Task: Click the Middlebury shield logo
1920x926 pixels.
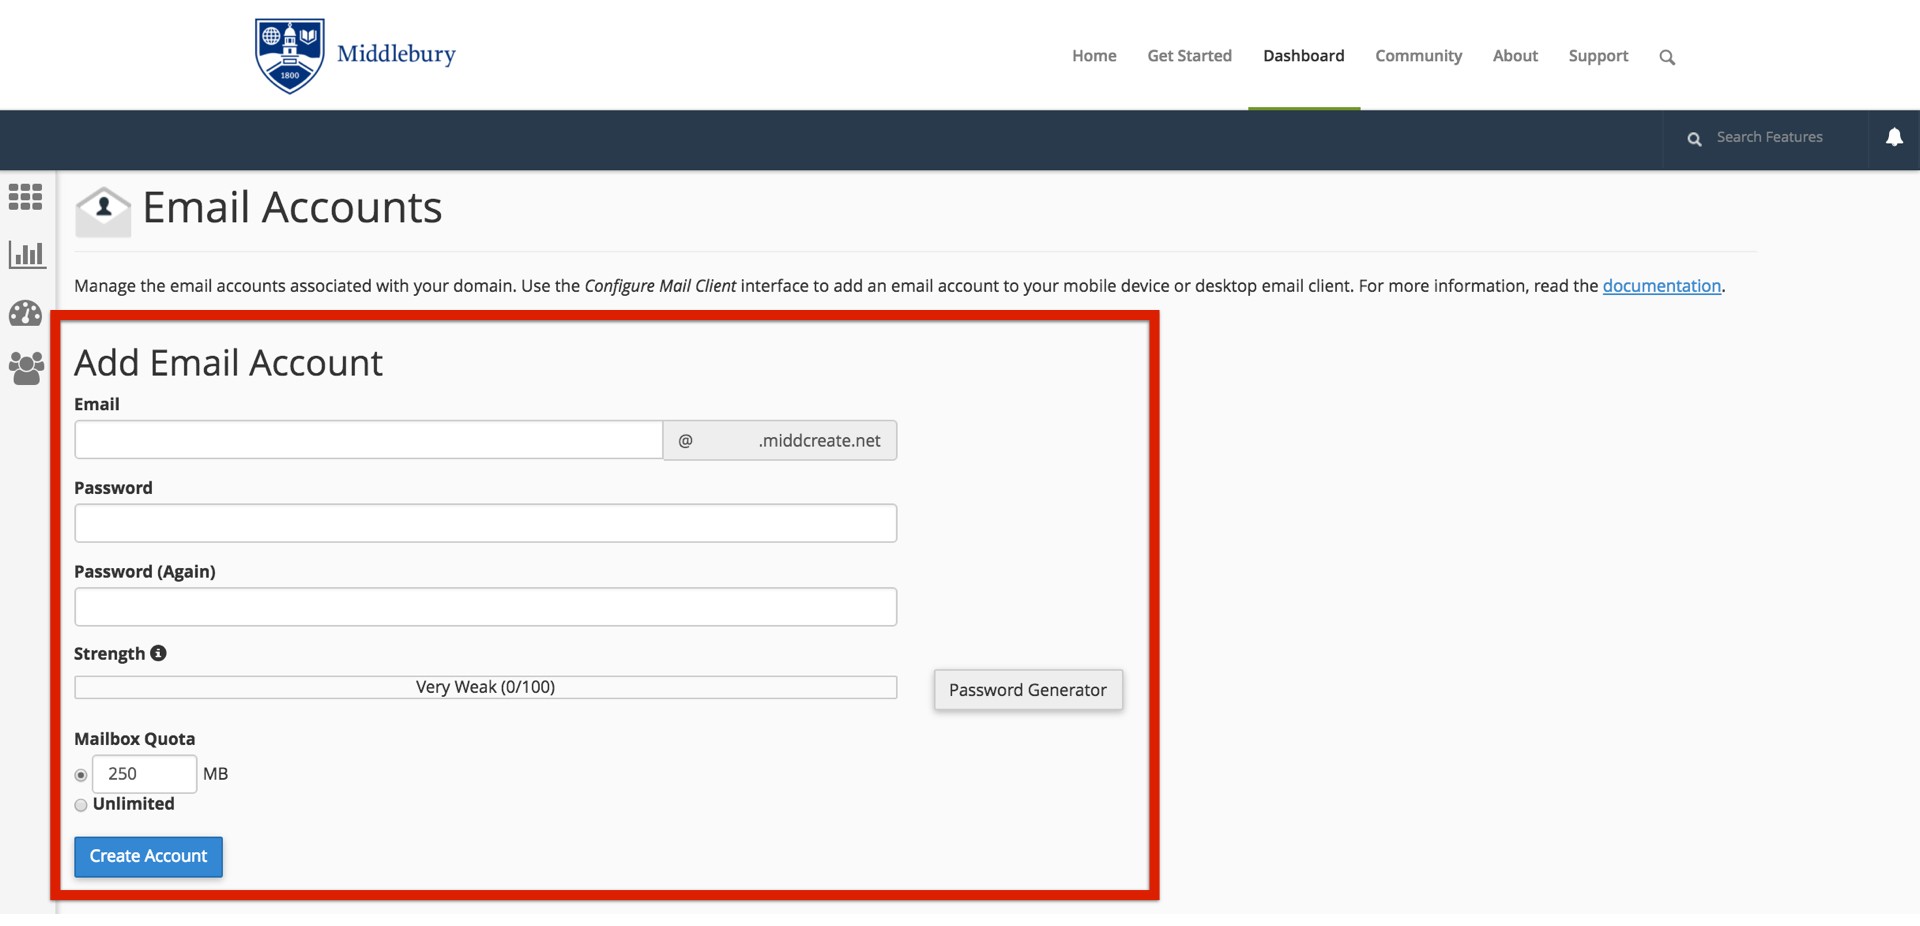Action: pyautogui.click(x=289, y=55)
